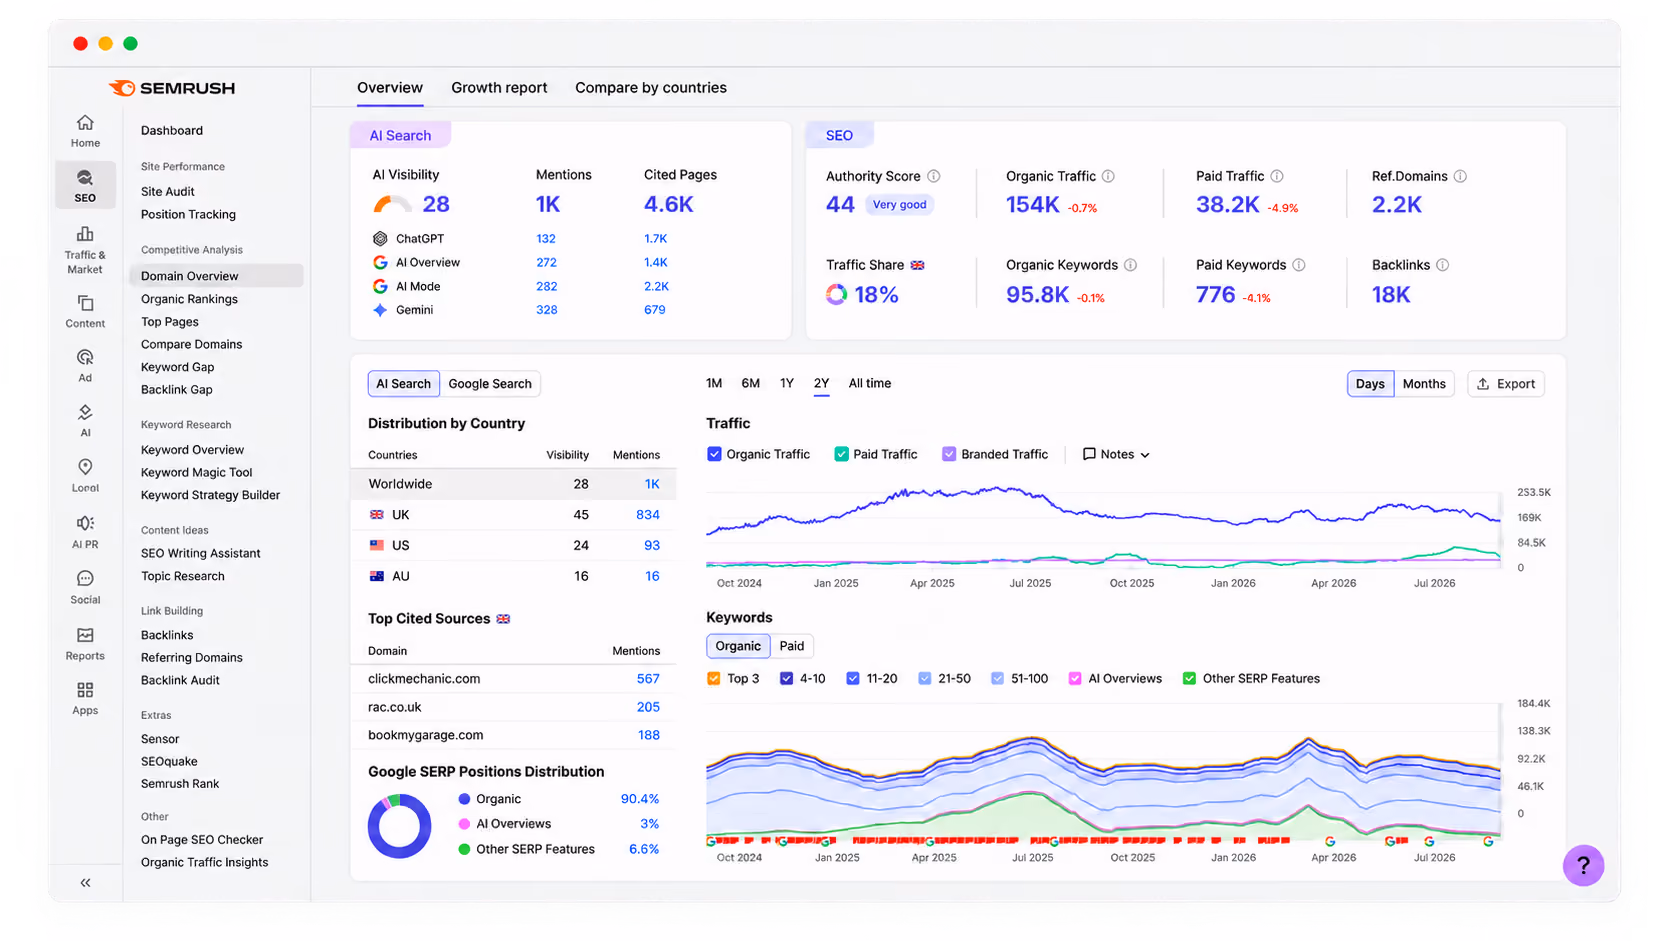This screenshot has height=941, width=1672.
Task: Open Traffic & Market sidebar icon
Action: click(x=85, y=234)
